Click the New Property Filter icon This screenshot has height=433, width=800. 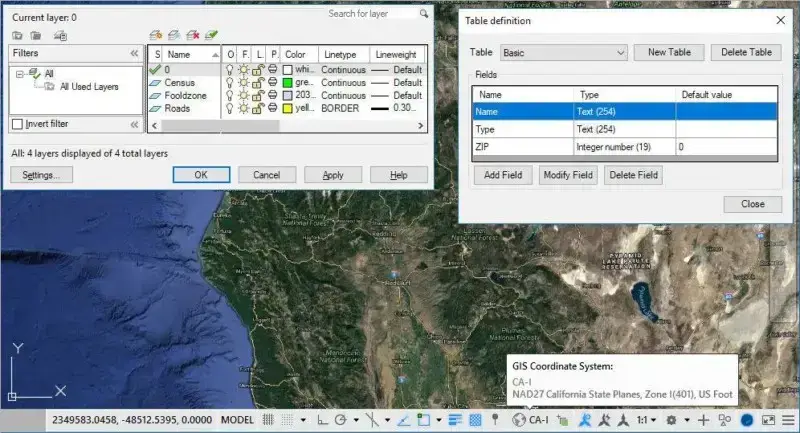18,35
